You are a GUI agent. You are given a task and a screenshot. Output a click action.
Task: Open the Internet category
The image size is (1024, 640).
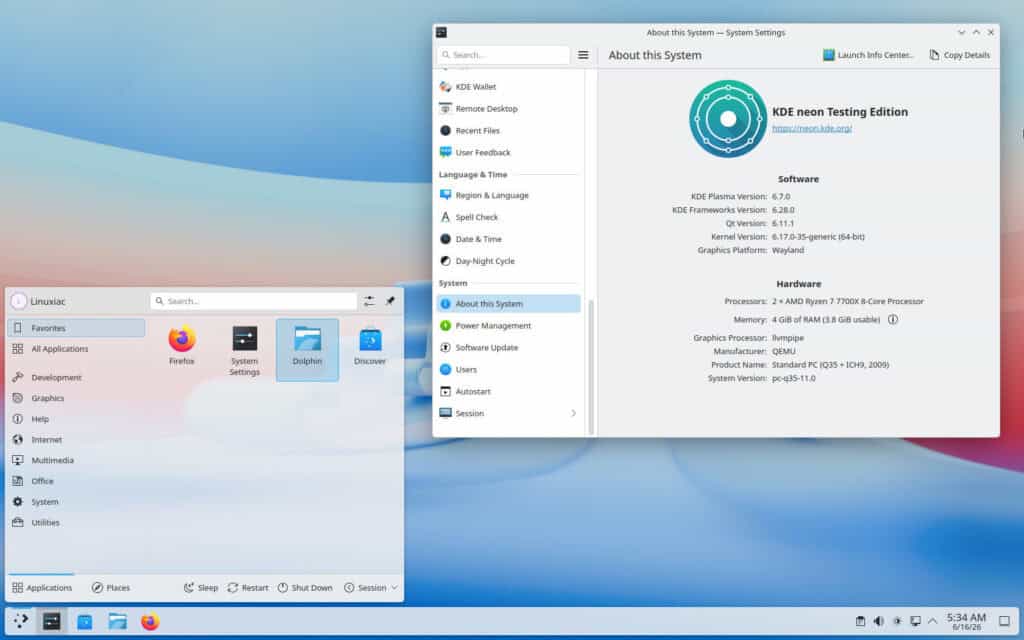pyautogui.click(x=76, y=440)
